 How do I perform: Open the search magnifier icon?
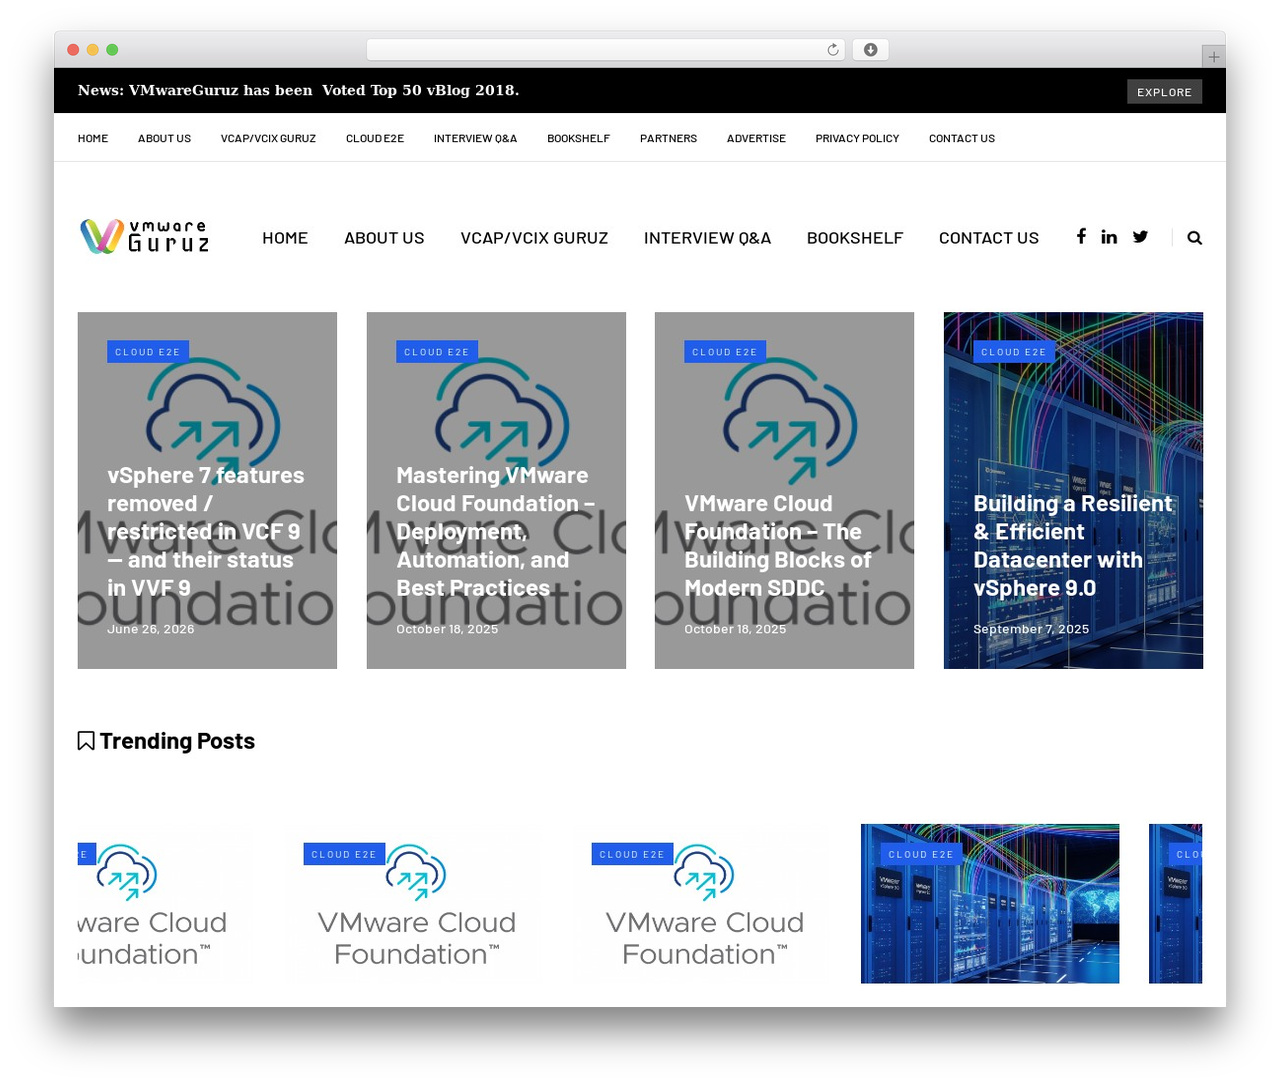[1194, 238]
